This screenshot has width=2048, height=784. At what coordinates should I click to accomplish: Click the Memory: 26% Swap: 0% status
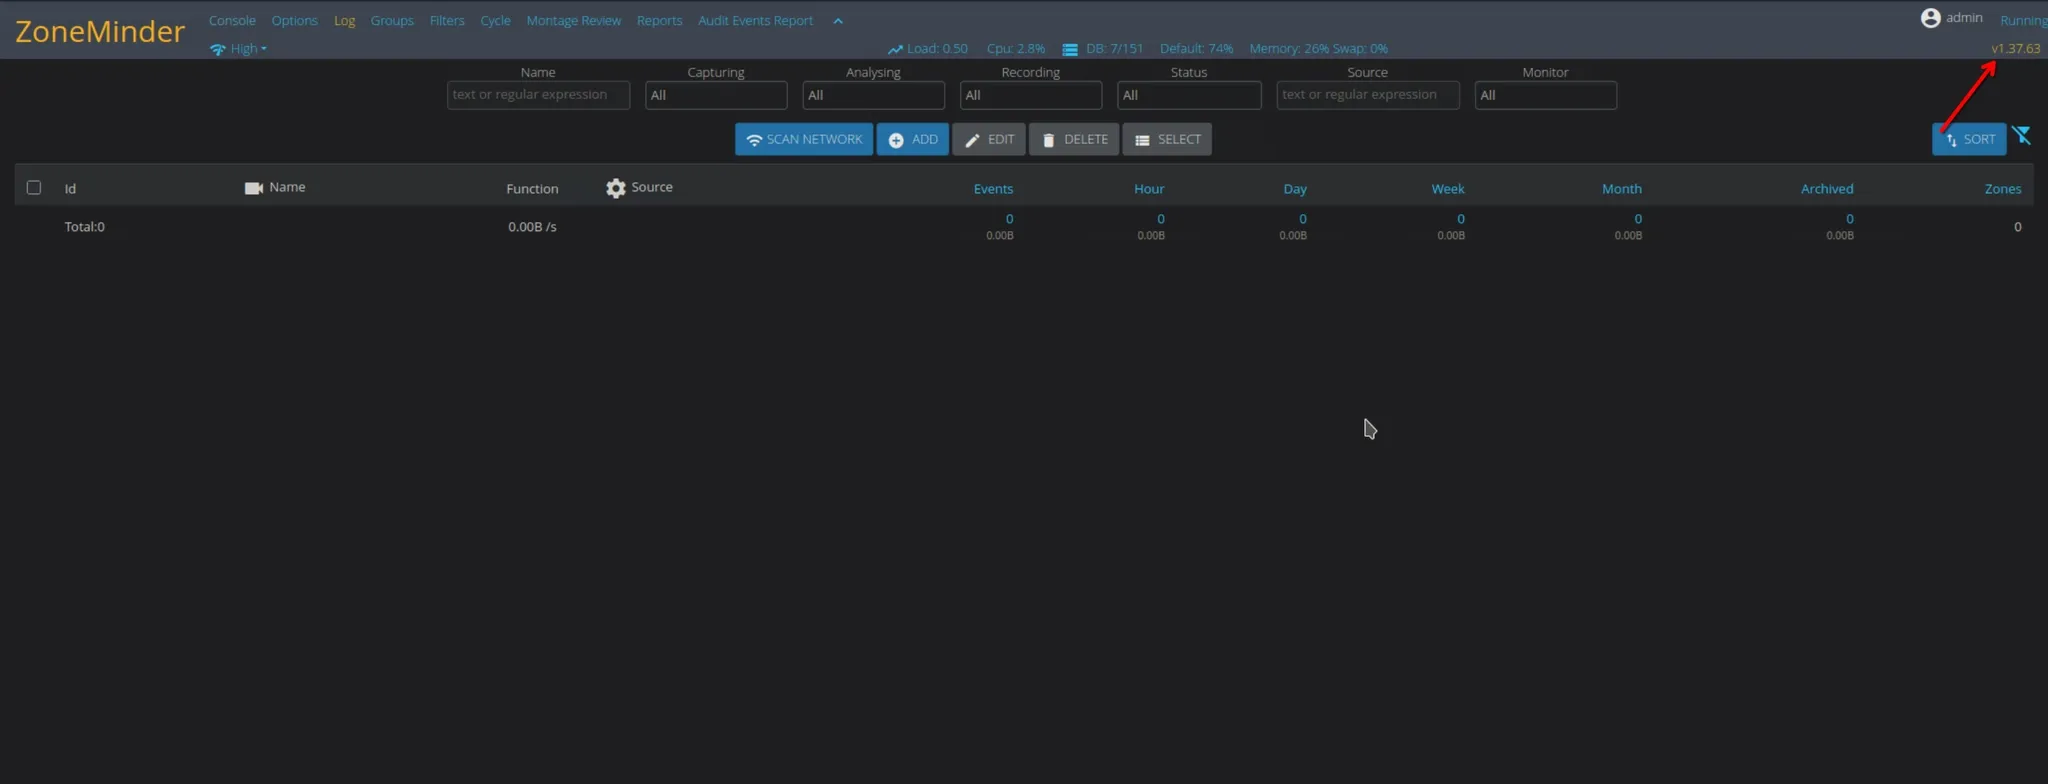point(1318,48)
